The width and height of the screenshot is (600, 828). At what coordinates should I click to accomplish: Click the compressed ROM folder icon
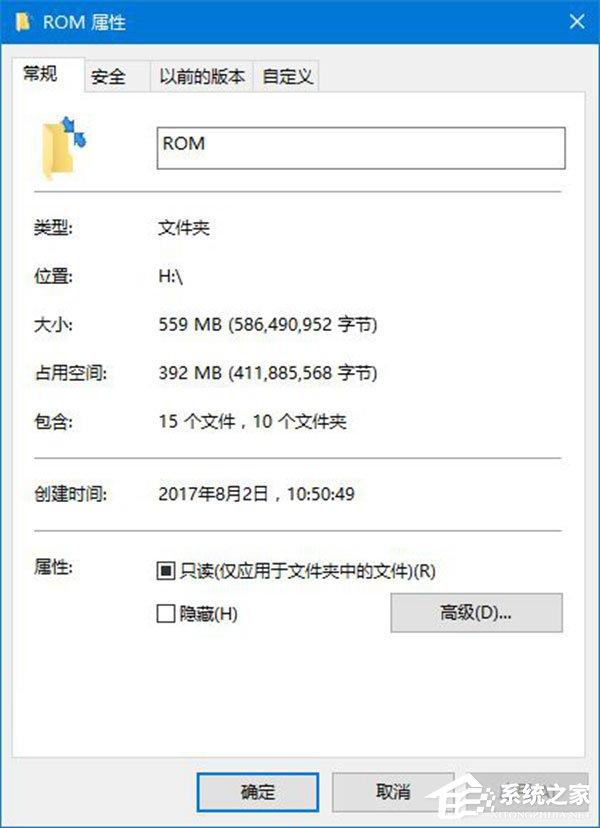(64, 148)
